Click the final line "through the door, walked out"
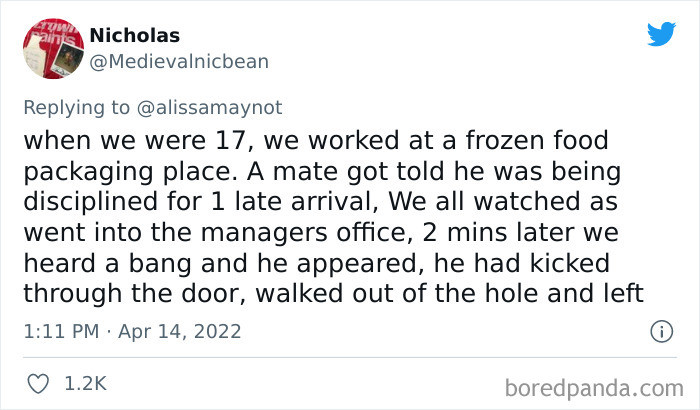The width and height of the screenshot is (700, 410). [333, 293]
